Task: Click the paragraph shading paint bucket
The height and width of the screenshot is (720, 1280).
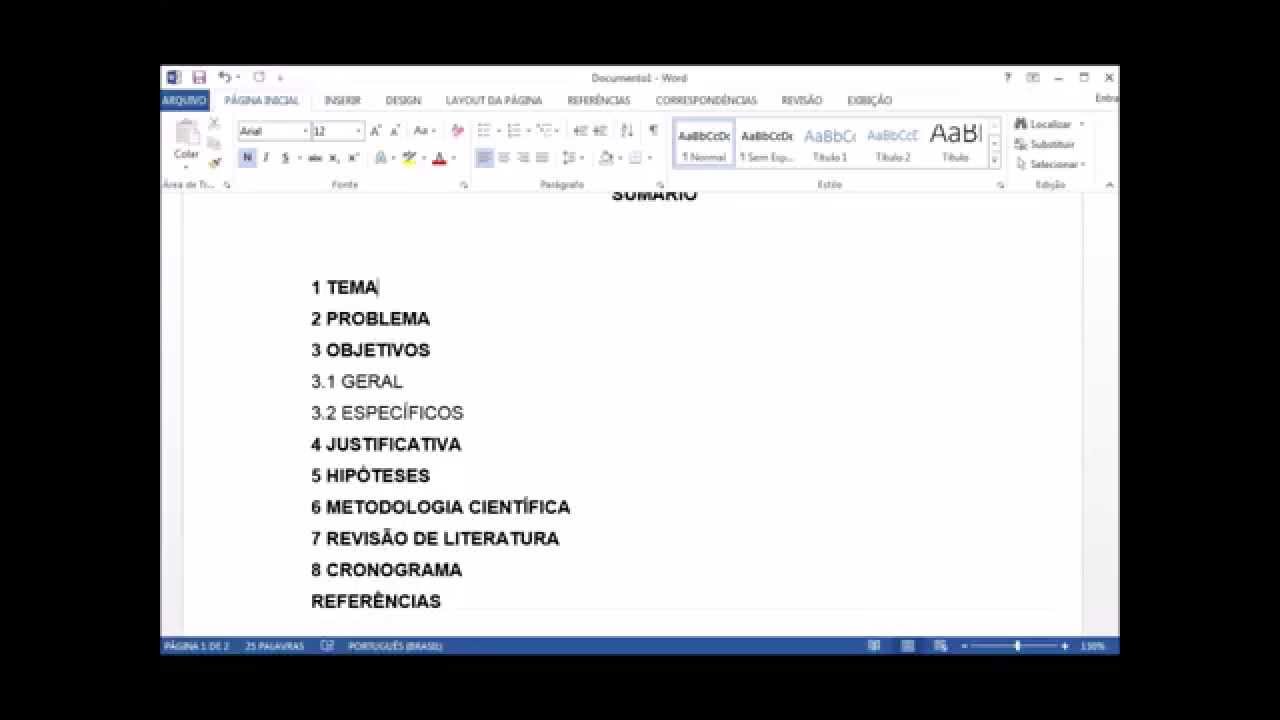Action: [x=606, y=158]
